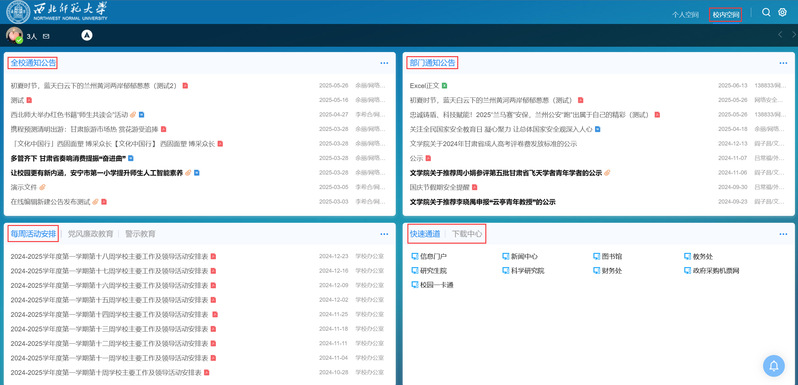Open 政府采购机票网 quick link
798x385 pixels.
coord(711,270)
